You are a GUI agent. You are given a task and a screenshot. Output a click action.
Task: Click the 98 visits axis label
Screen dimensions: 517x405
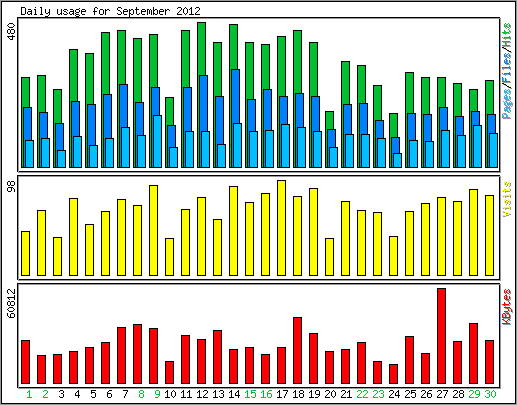point(12,186)
